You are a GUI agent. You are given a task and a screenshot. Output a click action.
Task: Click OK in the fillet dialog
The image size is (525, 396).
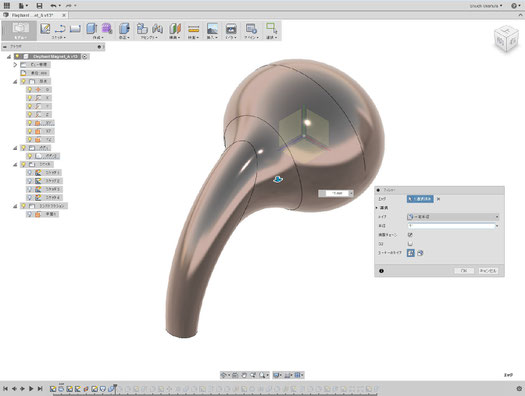[464, 270]
